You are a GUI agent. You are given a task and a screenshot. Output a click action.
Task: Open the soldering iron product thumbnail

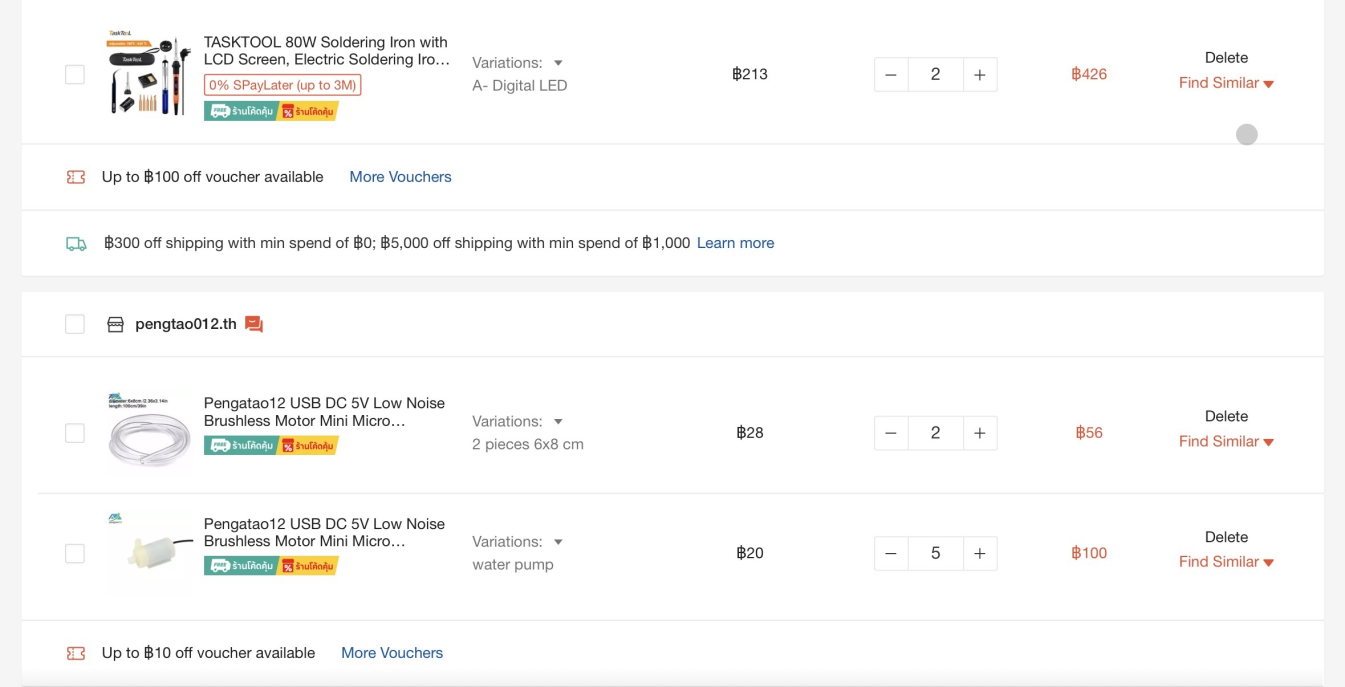point(149,74)
